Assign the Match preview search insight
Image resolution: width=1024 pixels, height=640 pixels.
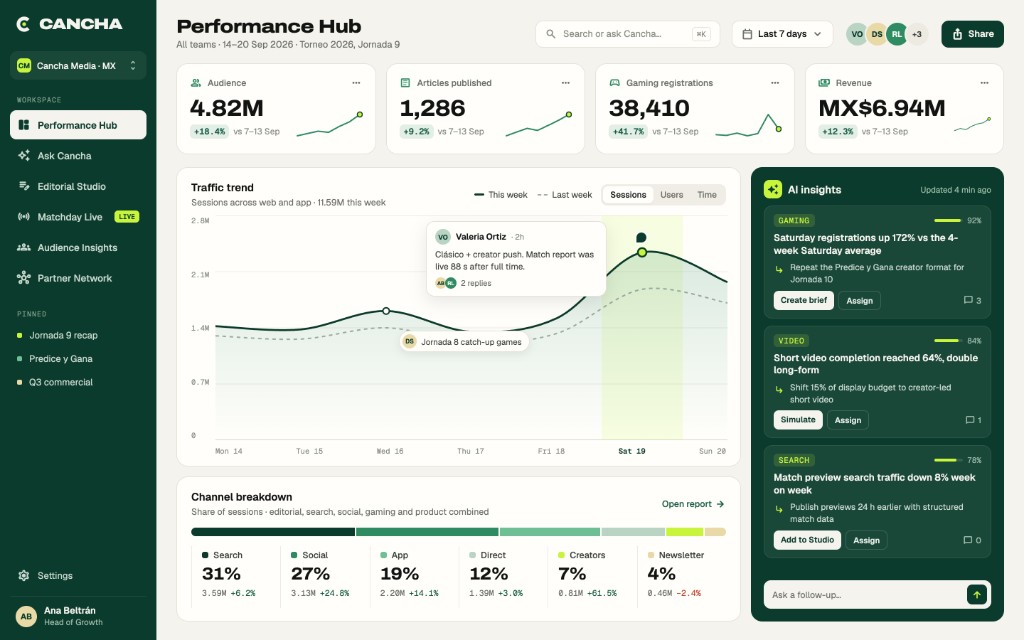click(x=866, y=540)
